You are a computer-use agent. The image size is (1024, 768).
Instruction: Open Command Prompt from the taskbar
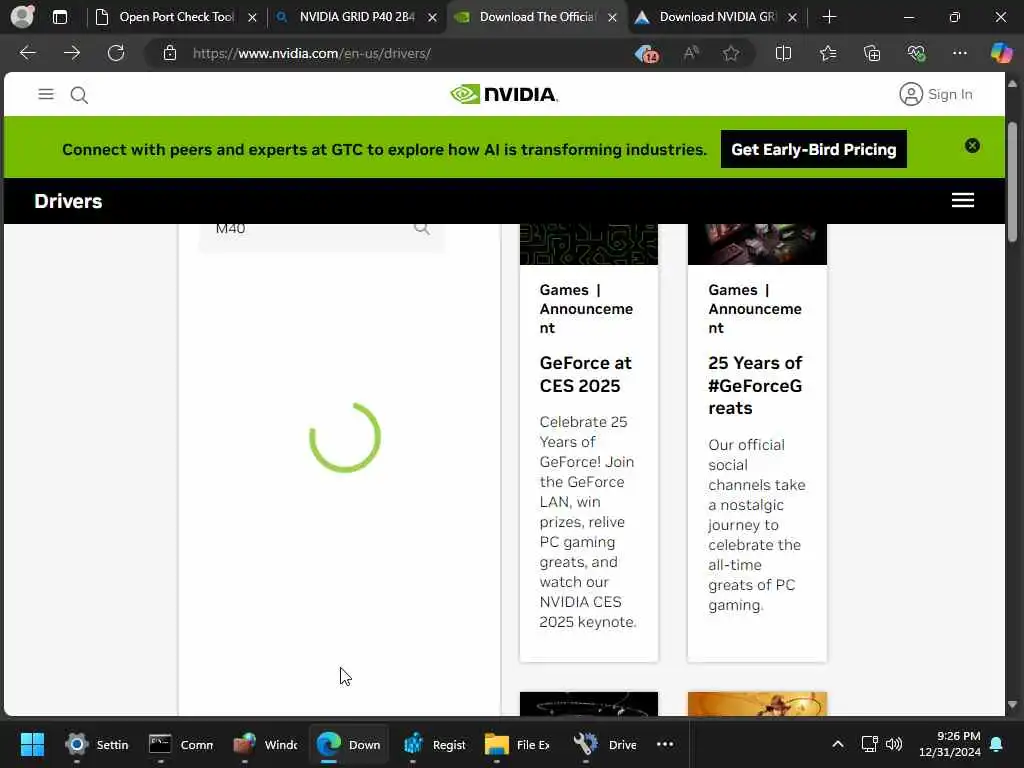click(x=181, y=744)
